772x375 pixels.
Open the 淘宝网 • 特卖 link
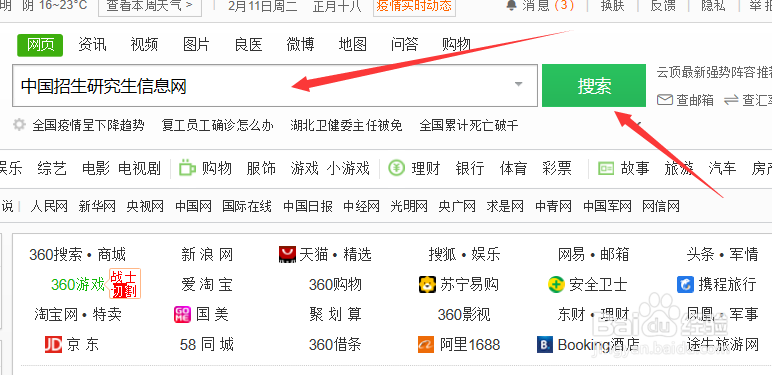pyautogui.click(x=77, y=314)
